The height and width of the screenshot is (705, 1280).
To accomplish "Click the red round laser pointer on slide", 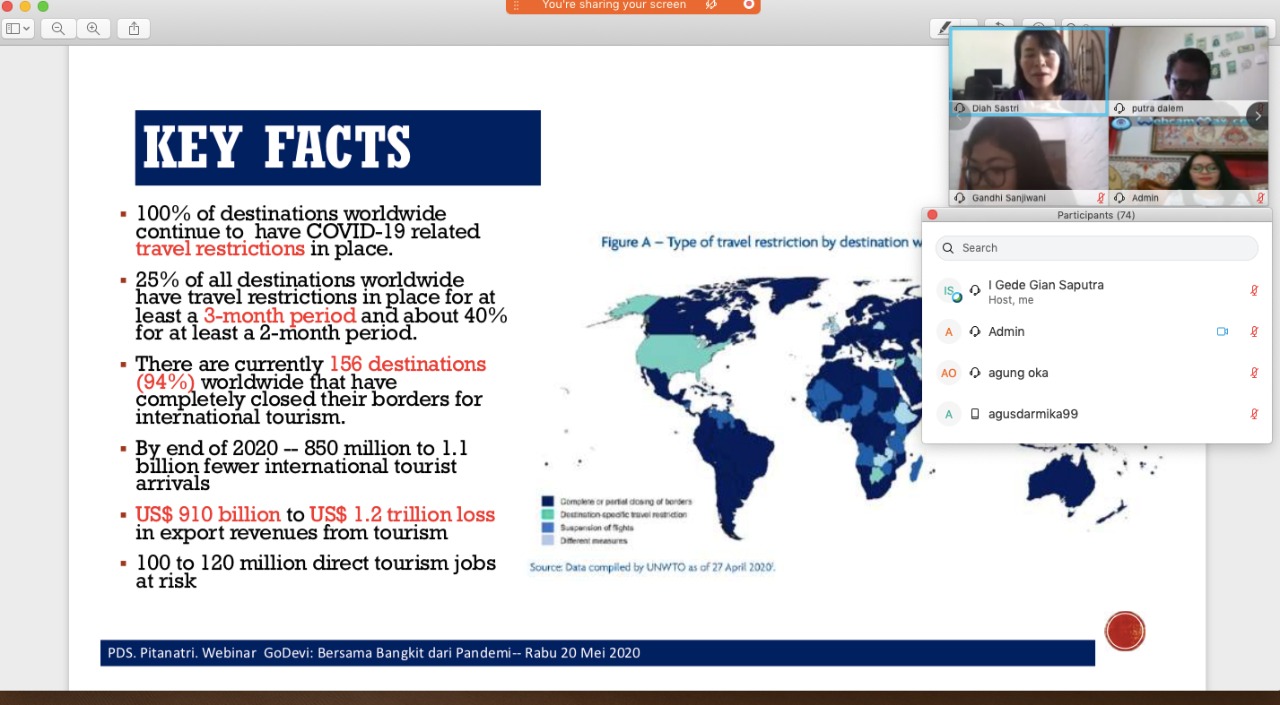I will [x=1125, y=631].
